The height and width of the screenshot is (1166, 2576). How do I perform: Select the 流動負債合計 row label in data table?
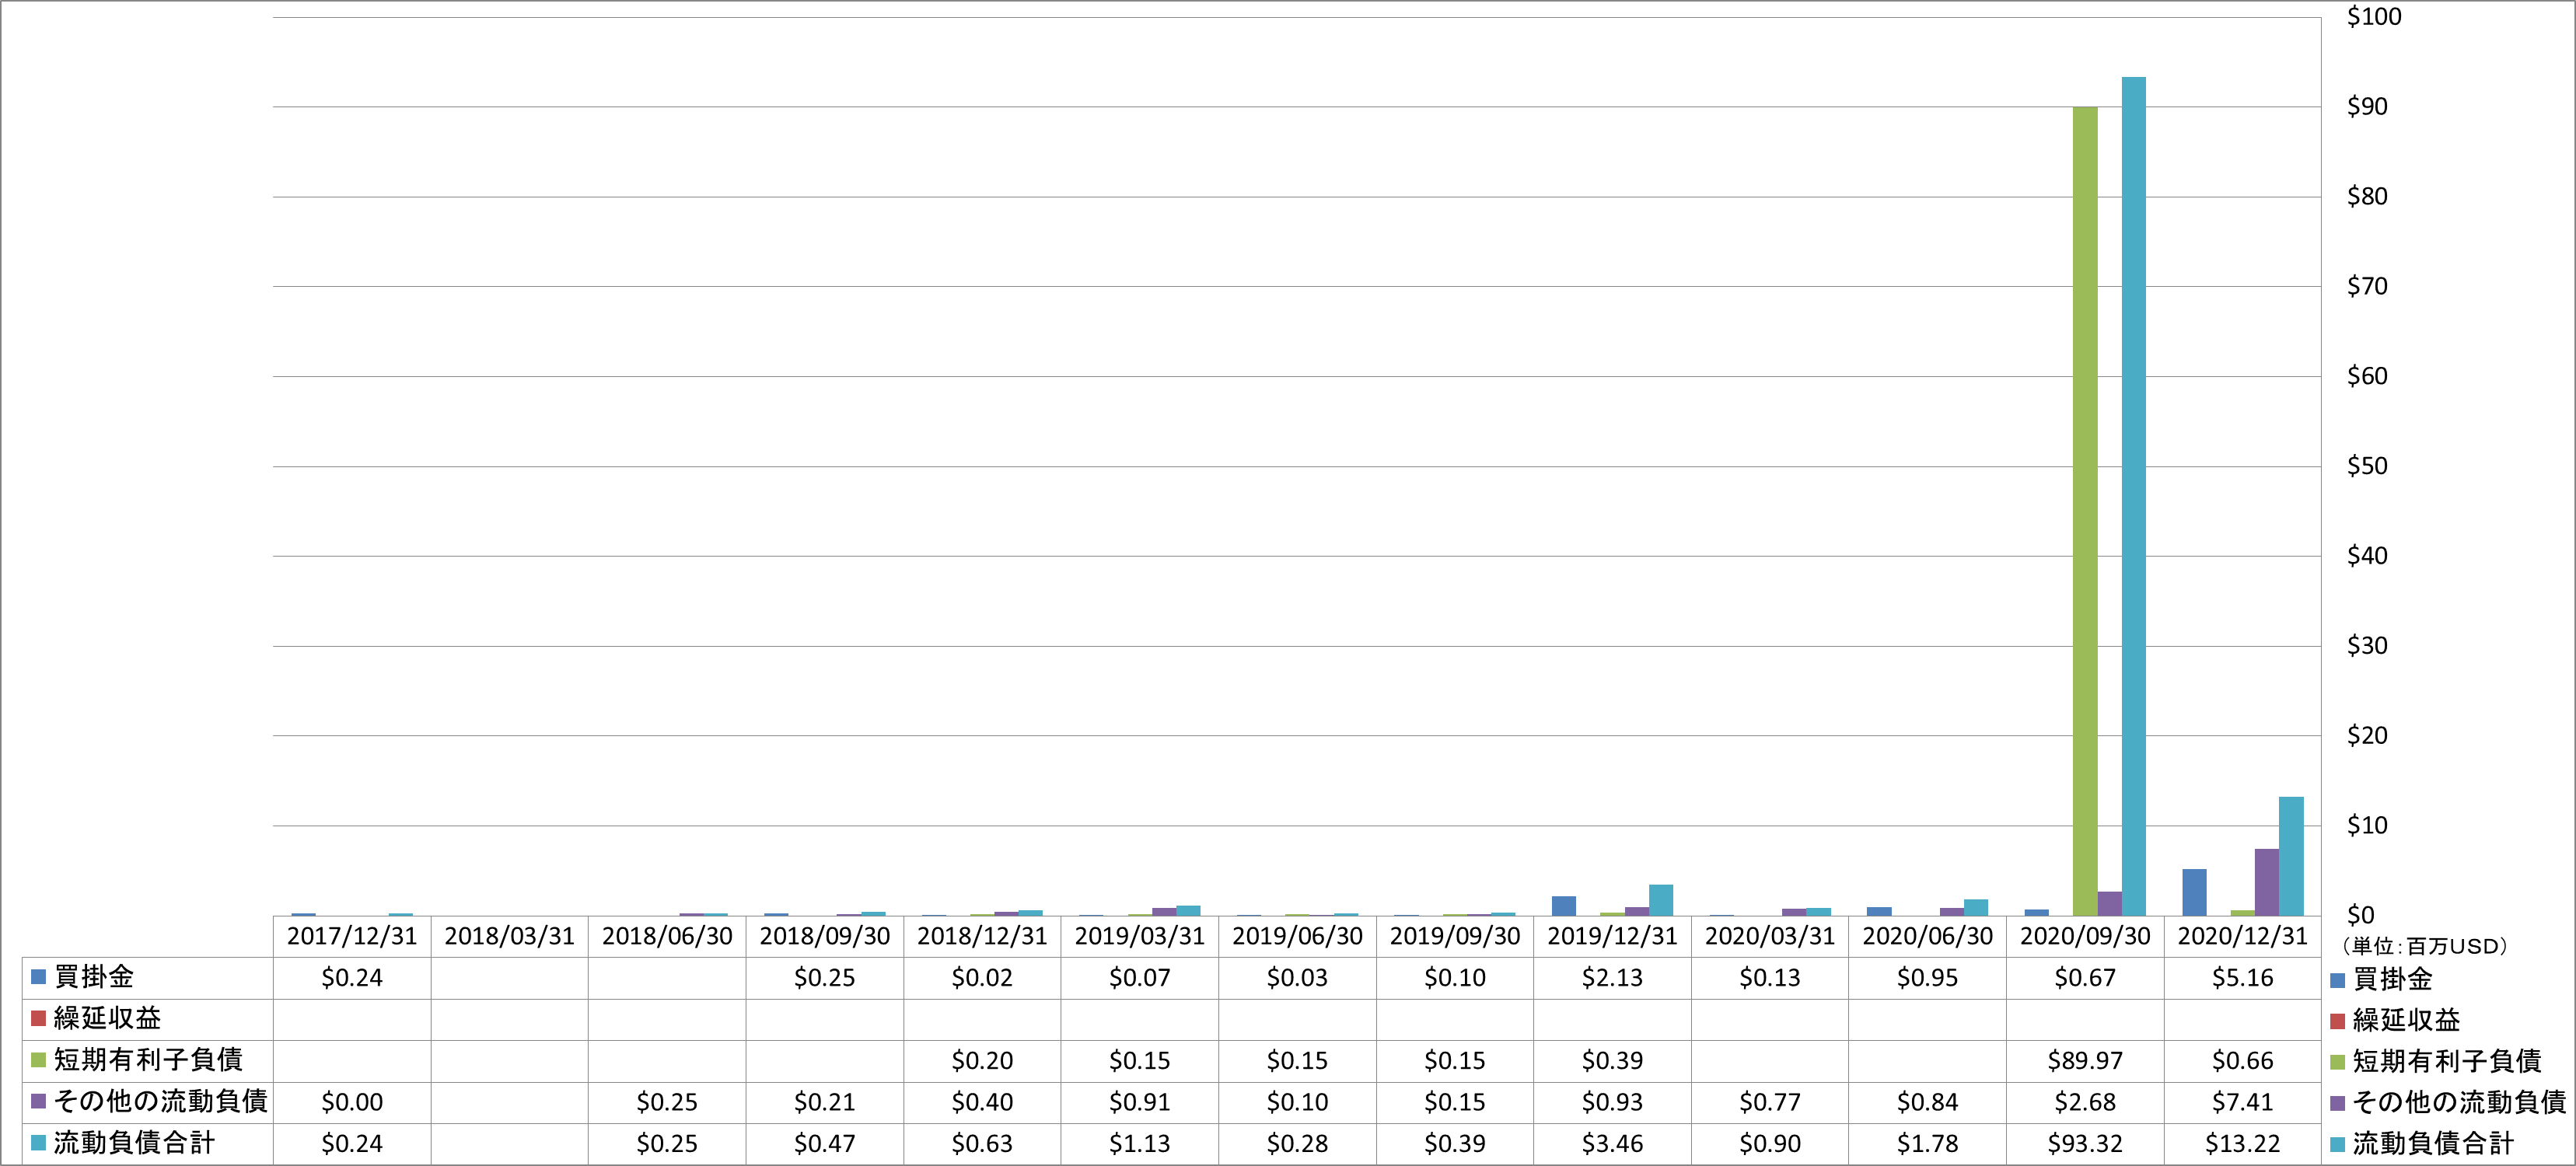tap(135, 1143)
